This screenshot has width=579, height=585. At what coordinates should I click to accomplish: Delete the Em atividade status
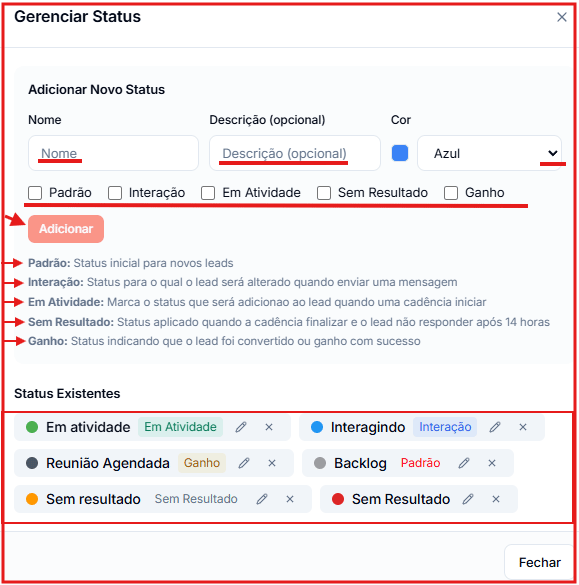coord(269,427)
